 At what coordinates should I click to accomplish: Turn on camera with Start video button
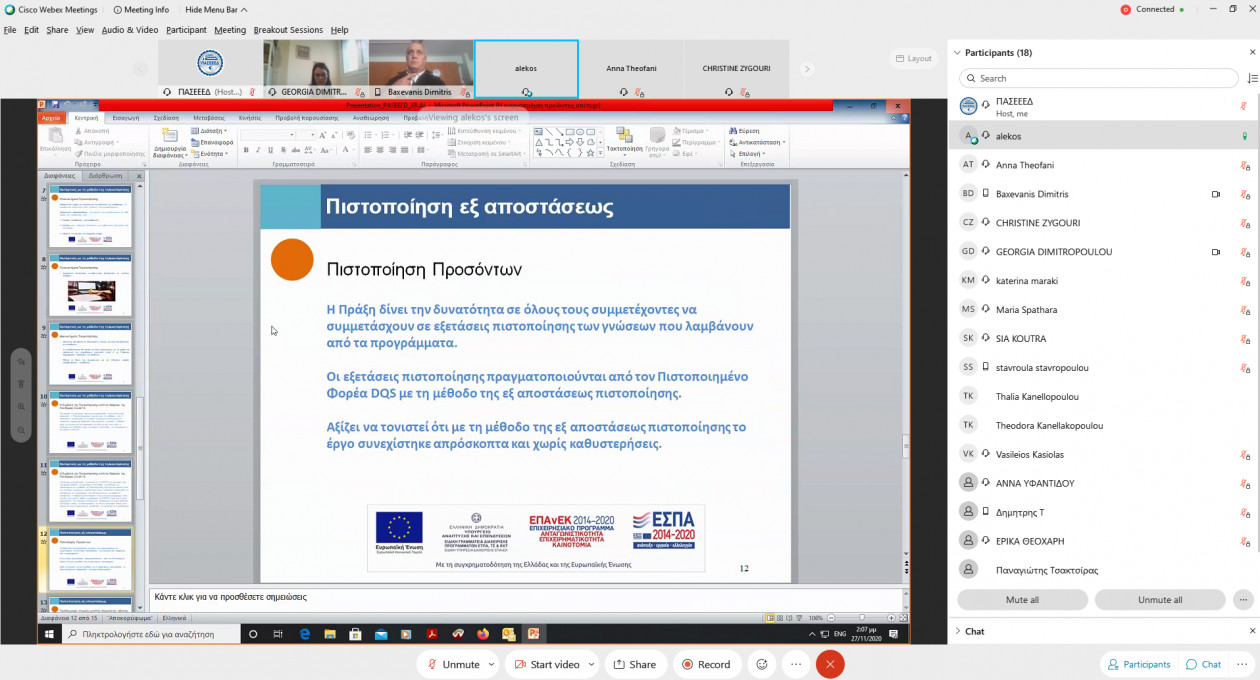click(x=546, y=664)
